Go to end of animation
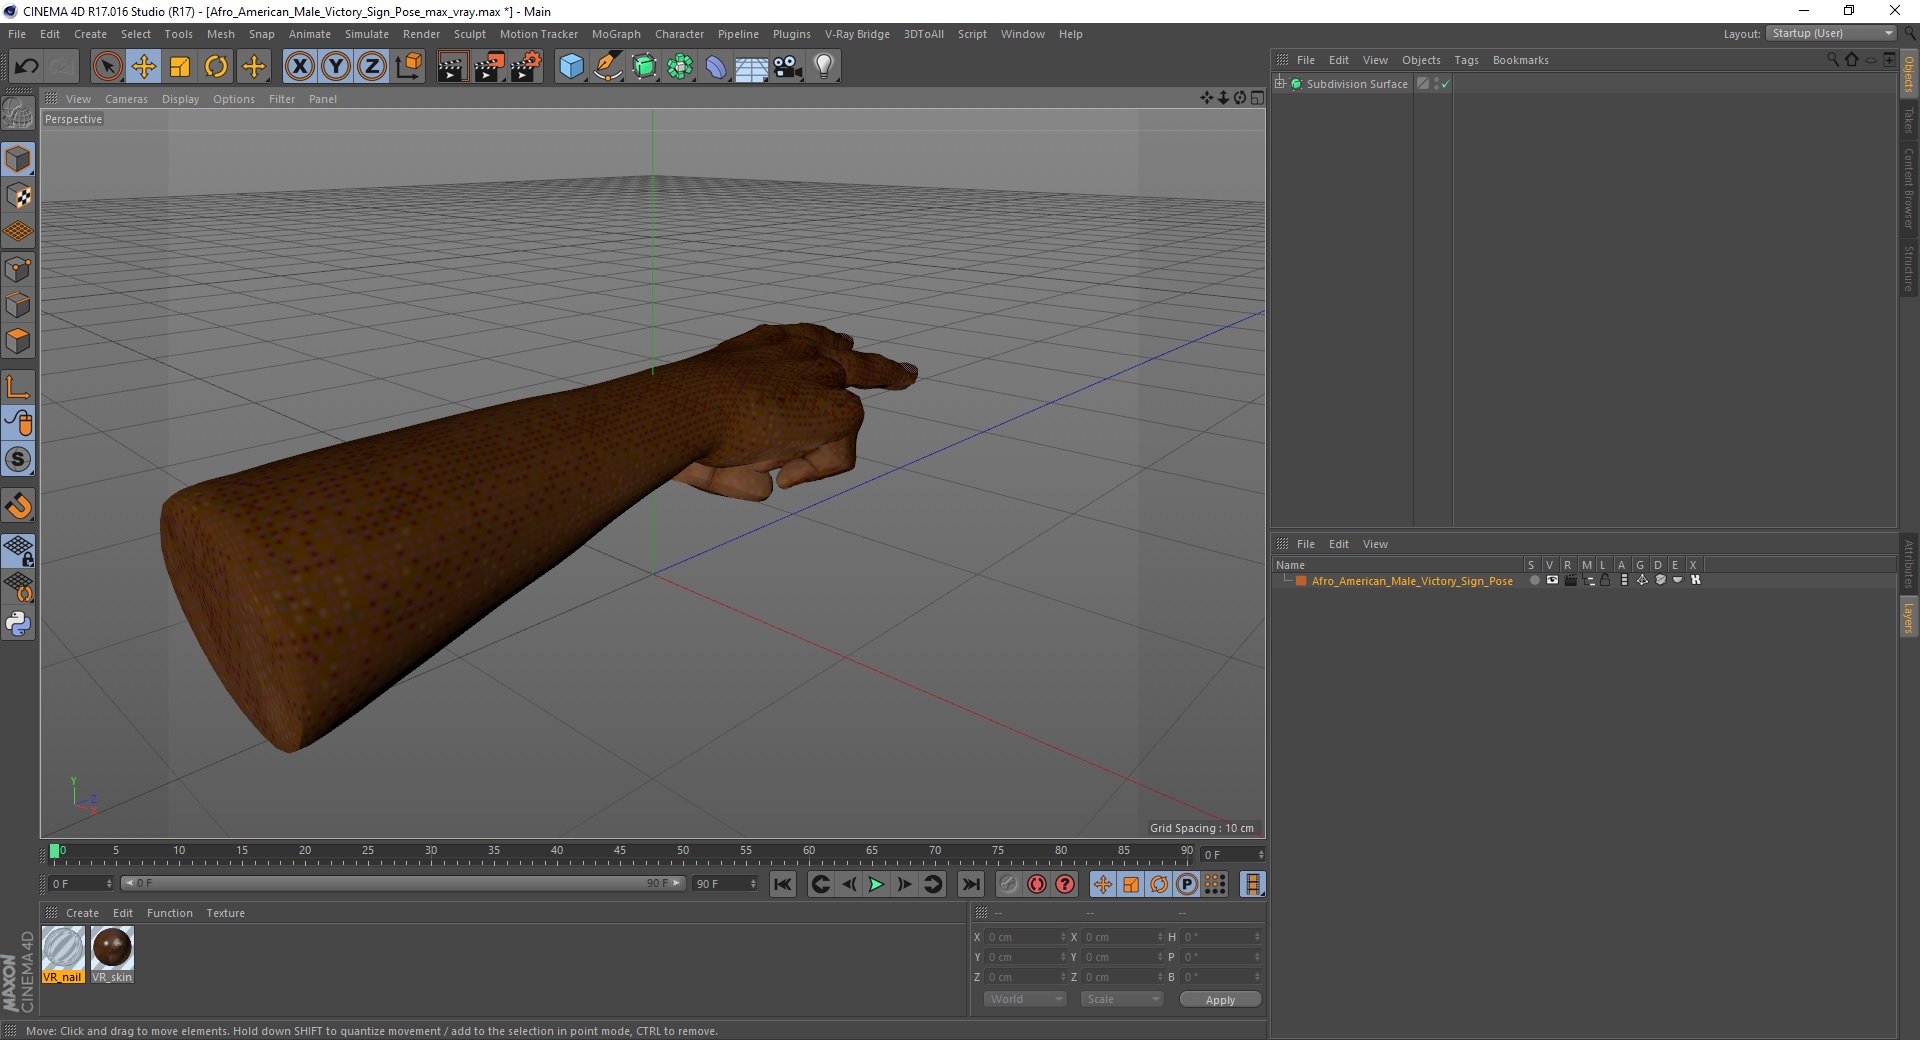Screen dimensions: 1920x1040 970,884
